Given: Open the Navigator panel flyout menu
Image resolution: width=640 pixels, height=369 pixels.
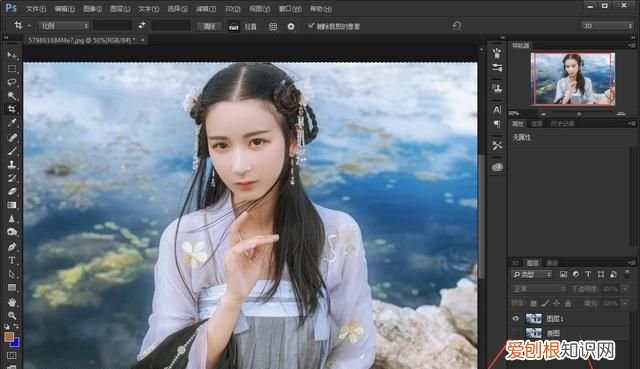Looking at the screenshot, I should click(x=632, y=46).
